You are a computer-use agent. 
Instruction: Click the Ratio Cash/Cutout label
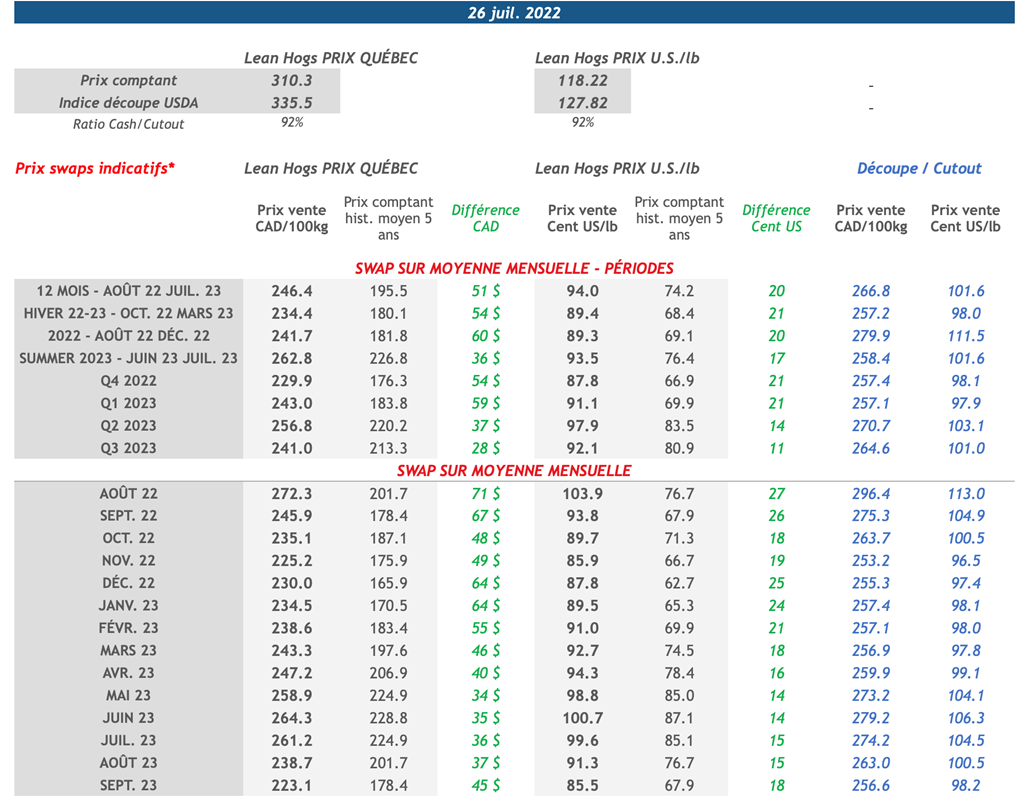click(128, 124)
